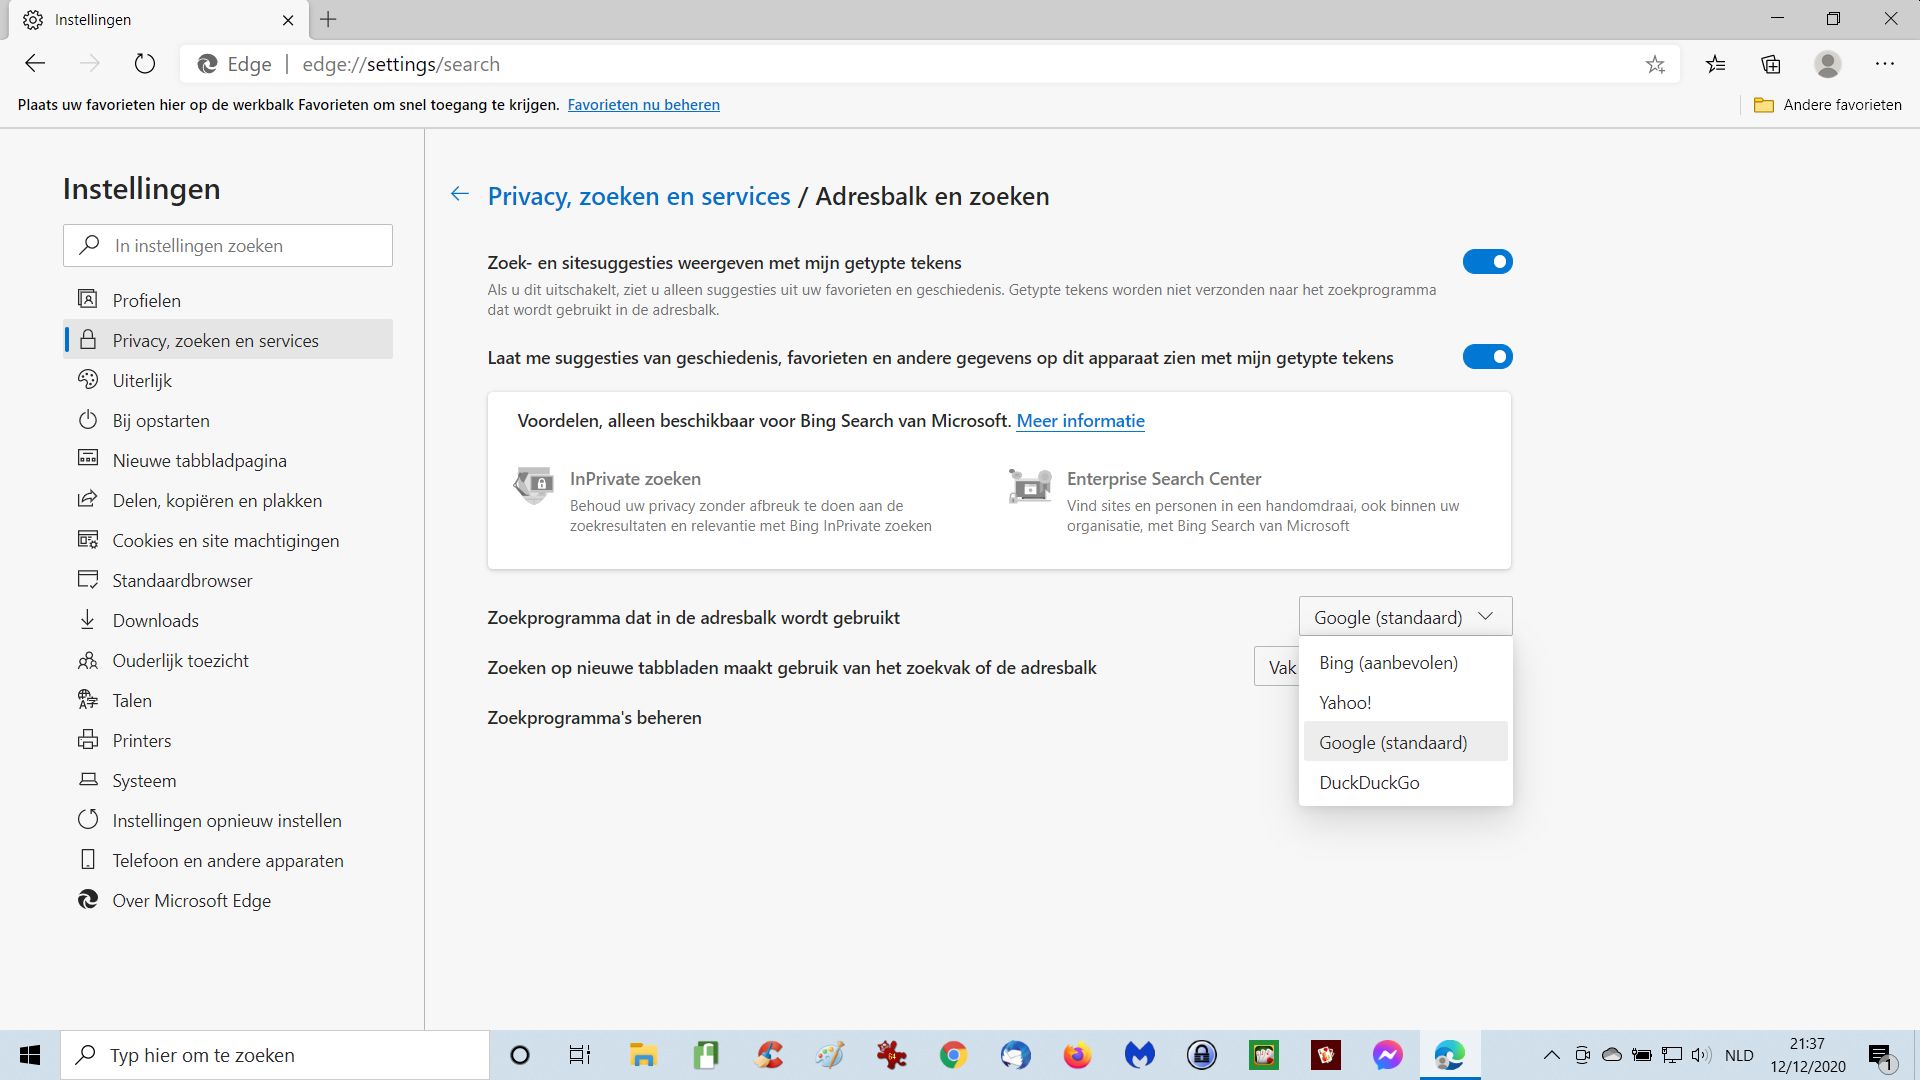Image resolution: width=1920 pixels, height=1080 pixels.
Task: Open Zoekprogramma's beheren
Action: (594, 718)
